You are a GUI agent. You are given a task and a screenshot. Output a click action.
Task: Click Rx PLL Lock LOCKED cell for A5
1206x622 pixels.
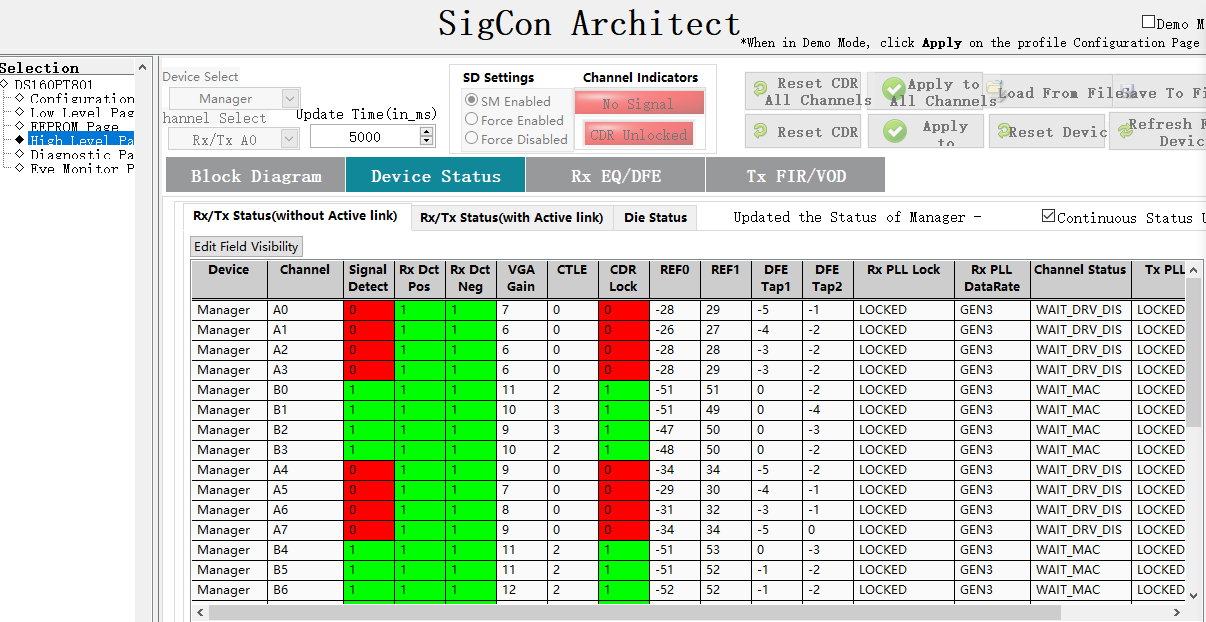[904, 490]
